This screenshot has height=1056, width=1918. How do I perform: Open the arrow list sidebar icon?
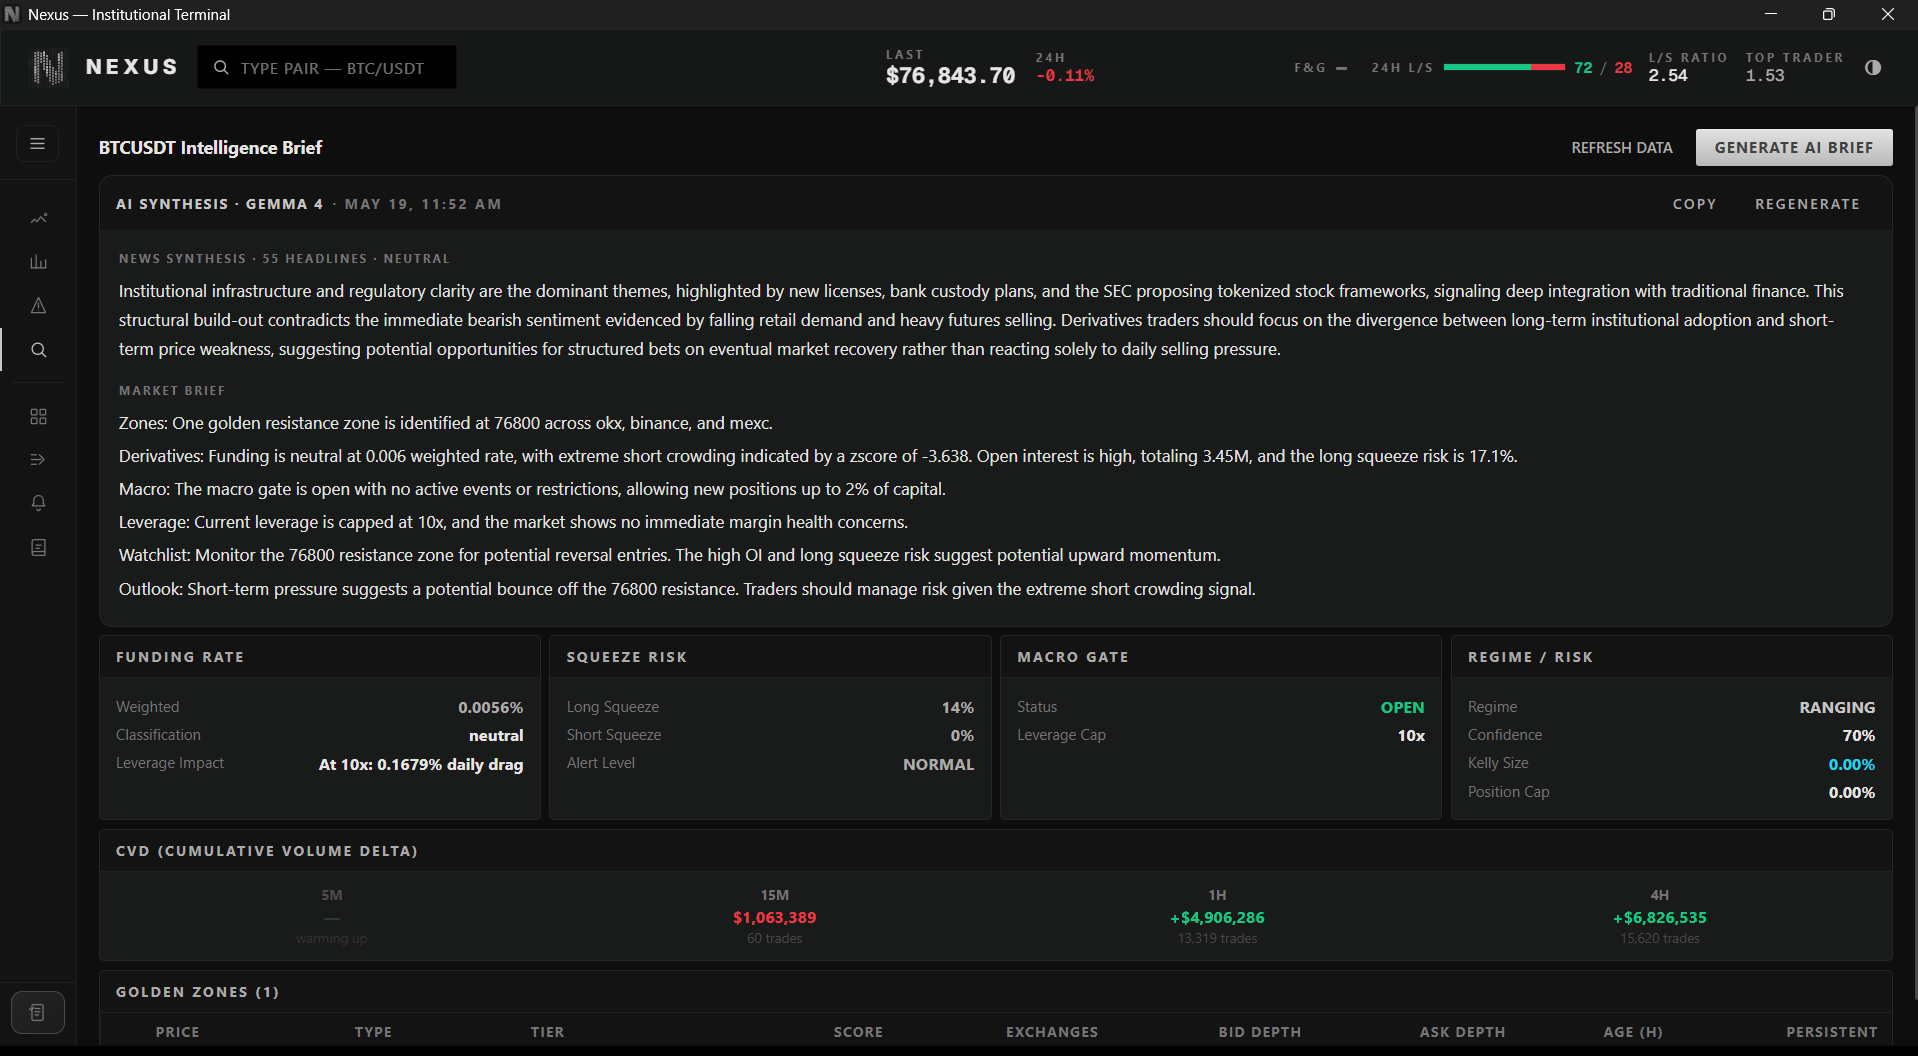pyautogui.click(x=38, y=460)
